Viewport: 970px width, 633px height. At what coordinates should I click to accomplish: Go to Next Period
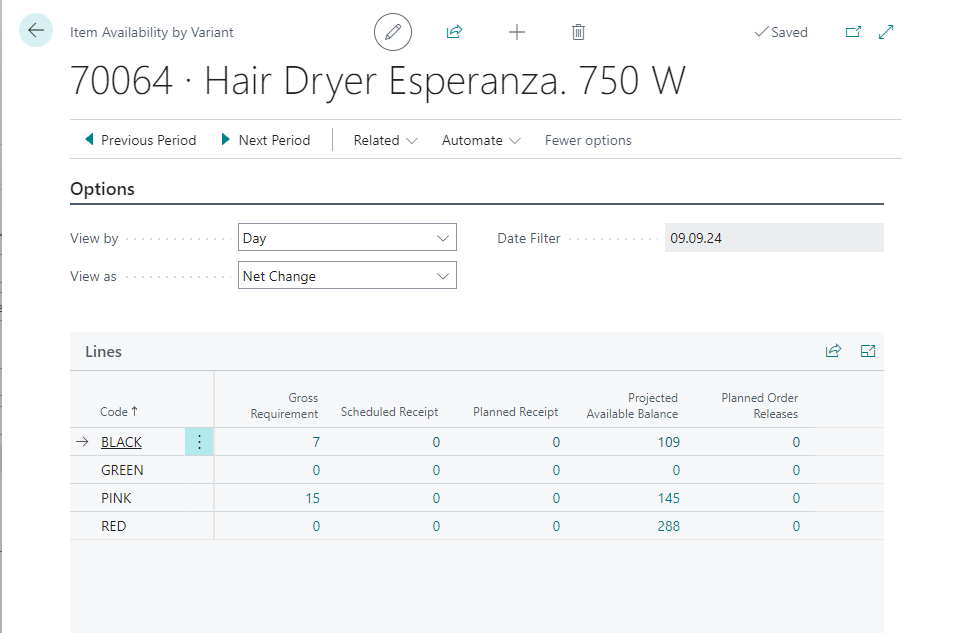point(266,140)
